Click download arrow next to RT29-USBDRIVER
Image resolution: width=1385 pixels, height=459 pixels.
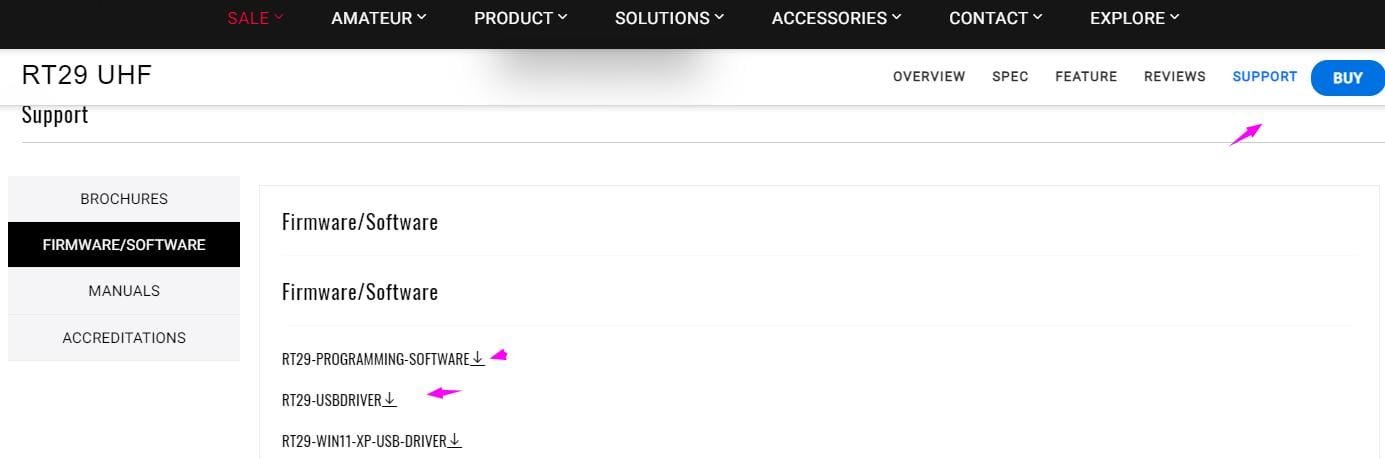390,400
